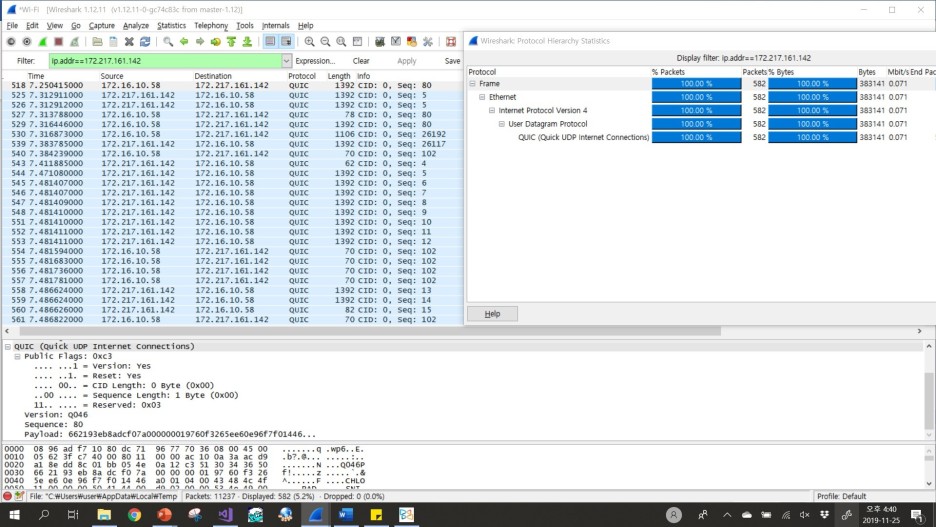Go back in packet history
Viewport: 936px width, 527px height.
click(x=184, y=41)
